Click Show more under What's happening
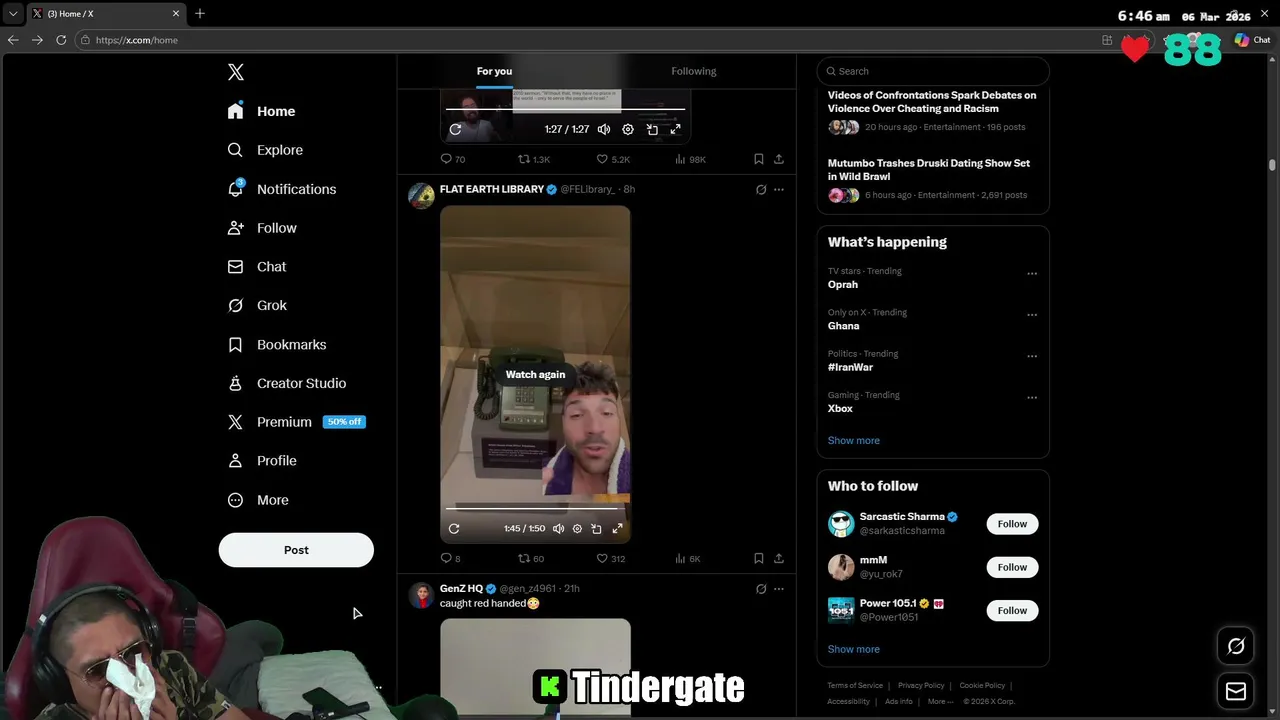The image size is (1280, 720). (853, 440)
